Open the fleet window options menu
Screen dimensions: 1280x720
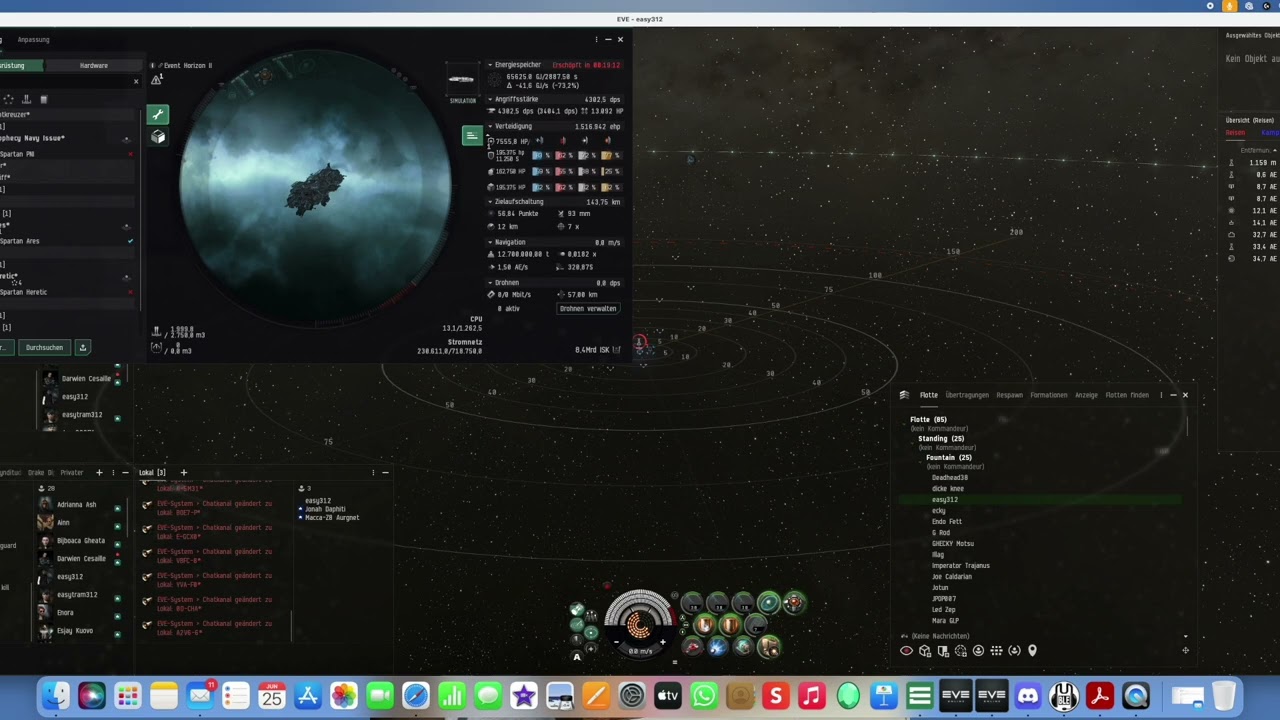tap(1161, 395)
